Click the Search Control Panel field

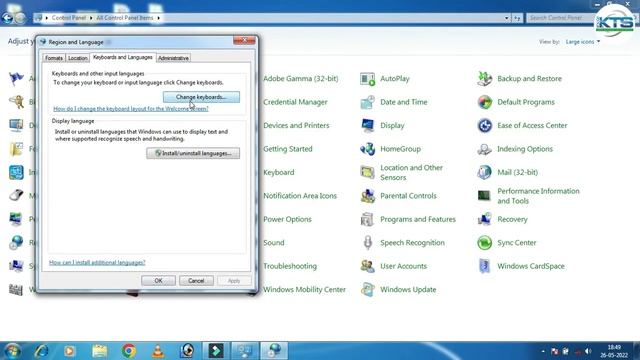561,18
